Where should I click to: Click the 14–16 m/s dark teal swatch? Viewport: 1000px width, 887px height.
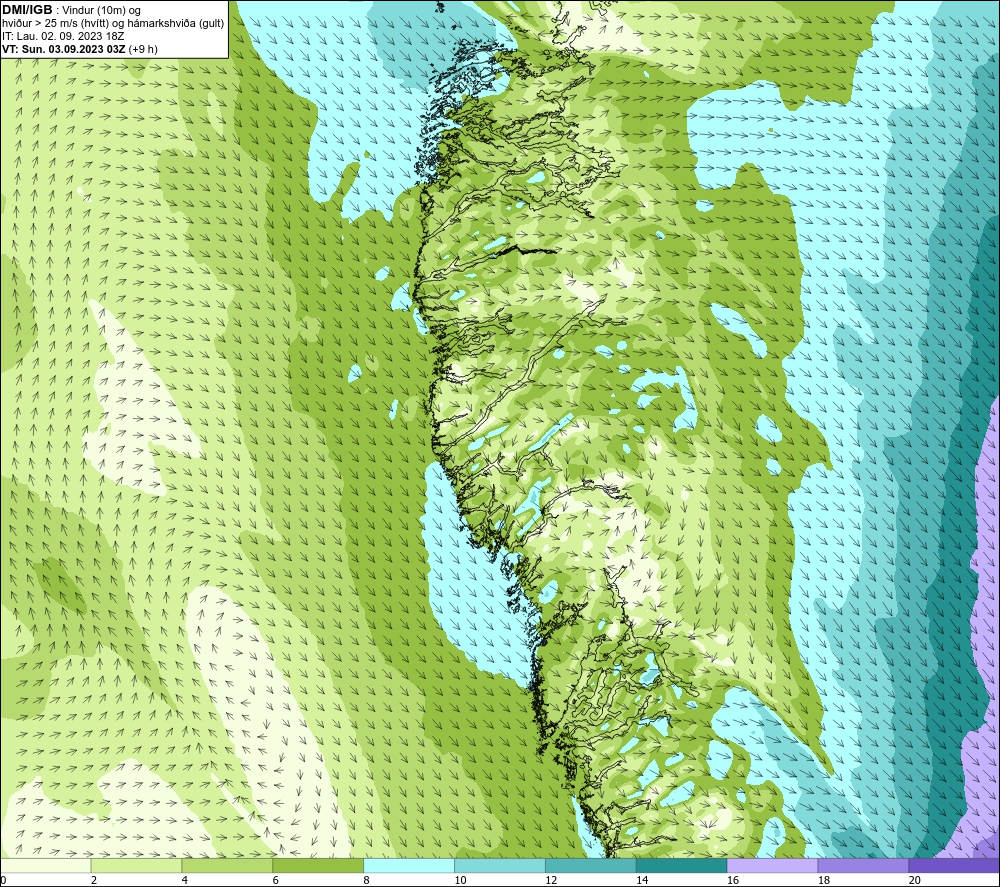pos(682,866)
